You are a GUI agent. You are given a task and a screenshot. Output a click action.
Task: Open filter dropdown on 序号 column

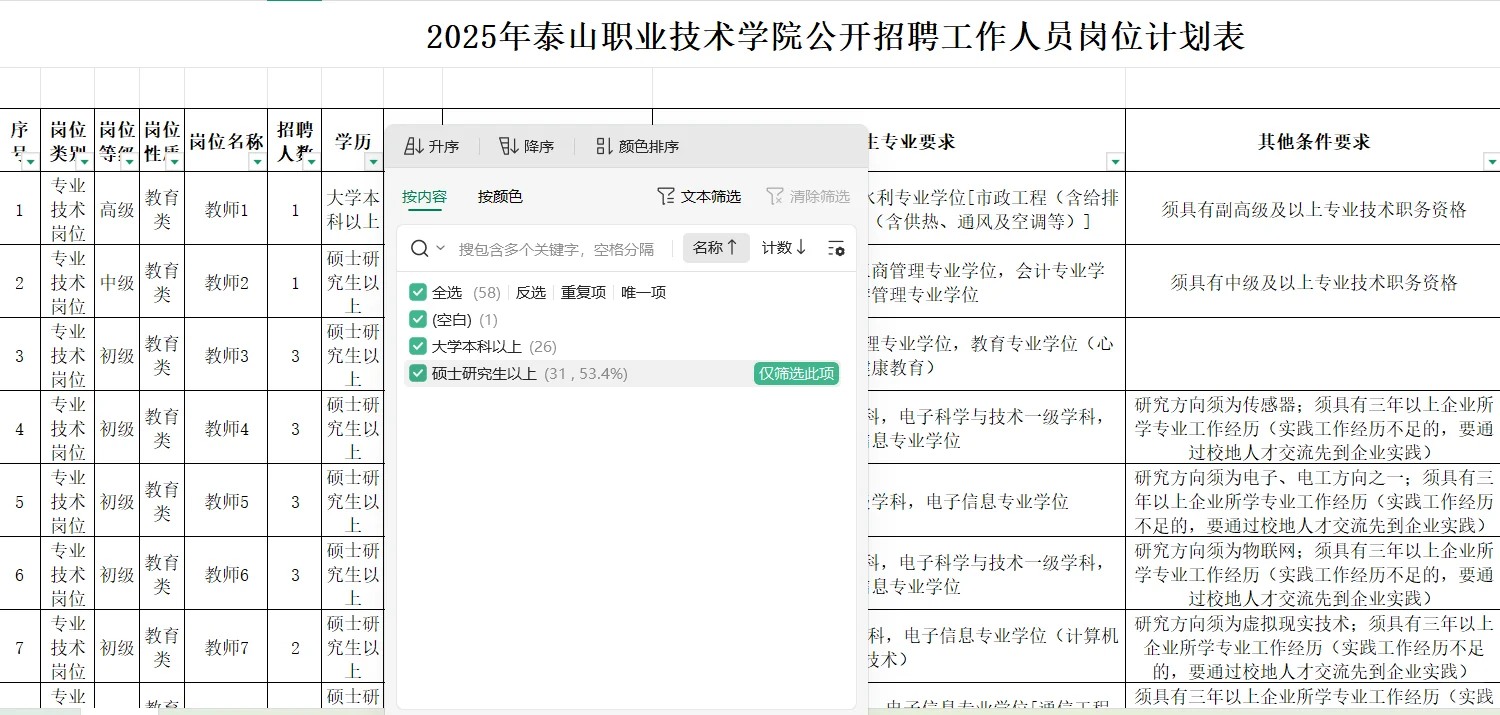coord(30,162)
